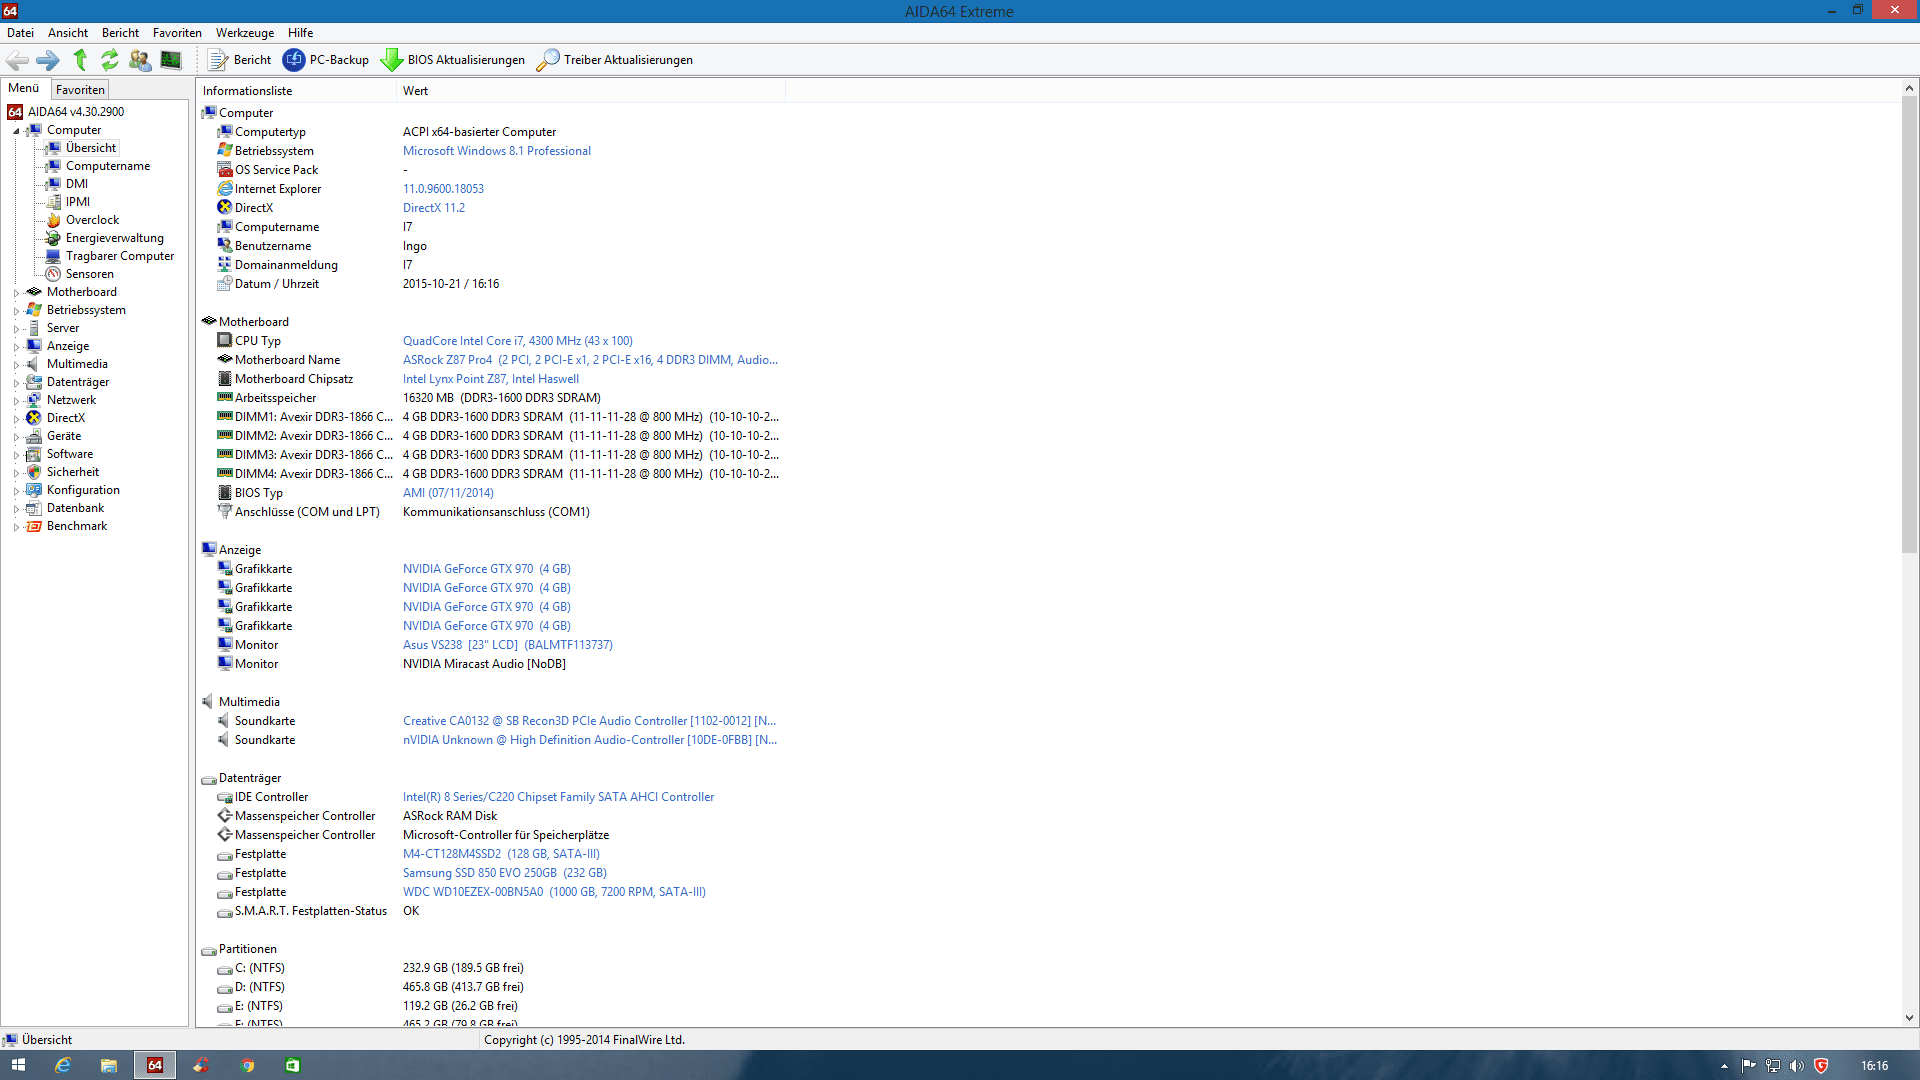Image resolution: width=1920 pixels, height=1080 pixels.
Task: Expand the Betriebssystem tree node
Action: (x=16, y=311)
